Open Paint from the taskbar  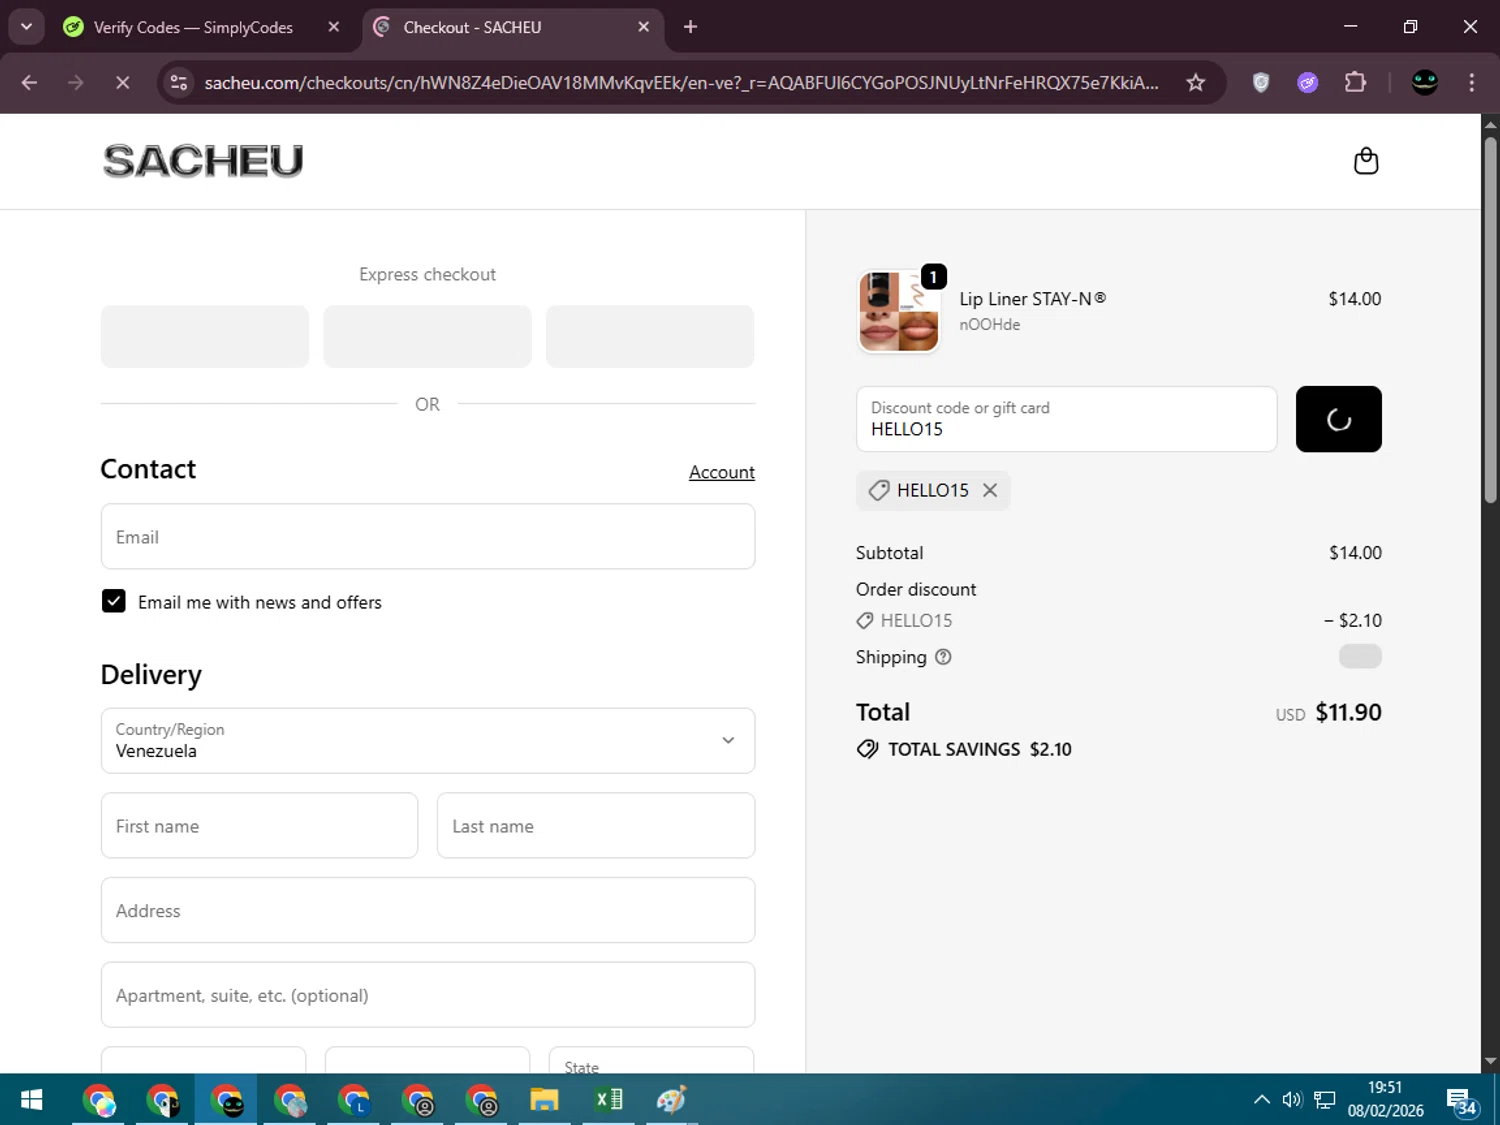pos(672,1100)
